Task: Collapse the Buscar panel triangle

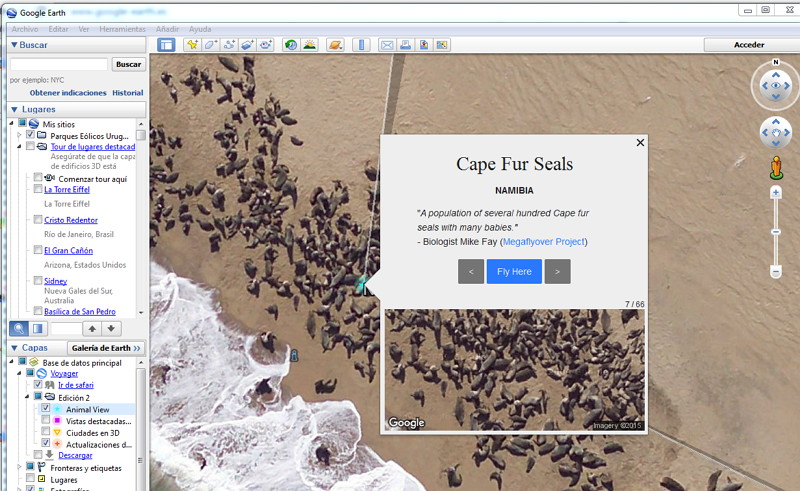Action: [14, 45]
